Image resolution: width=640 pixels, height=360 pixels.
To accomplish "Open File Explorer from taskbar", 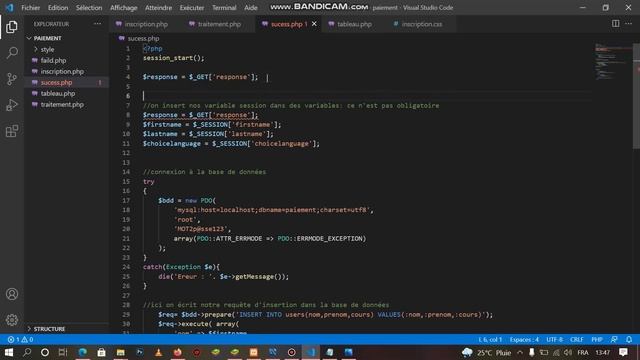I will pos(120,352).
